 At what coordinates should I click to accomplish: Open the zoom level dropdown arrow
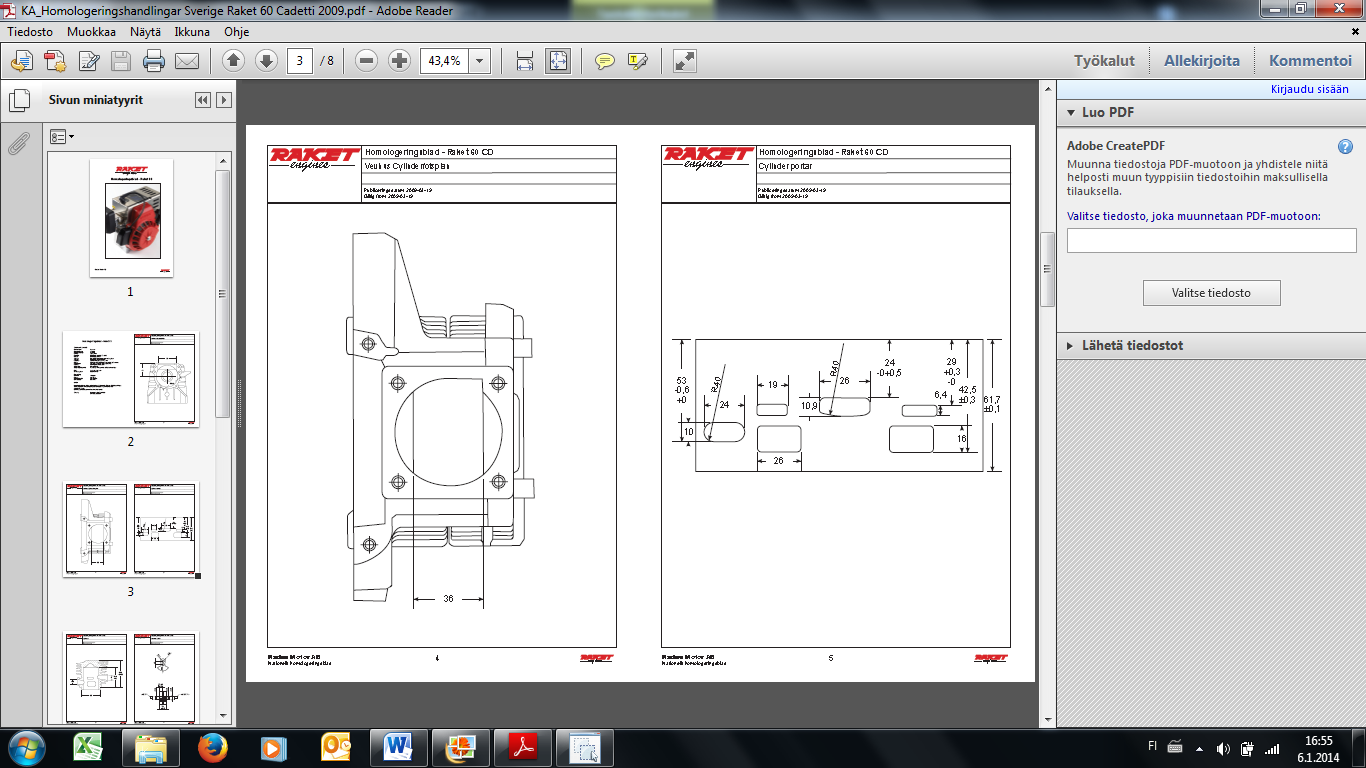click(x=480, y=61)
